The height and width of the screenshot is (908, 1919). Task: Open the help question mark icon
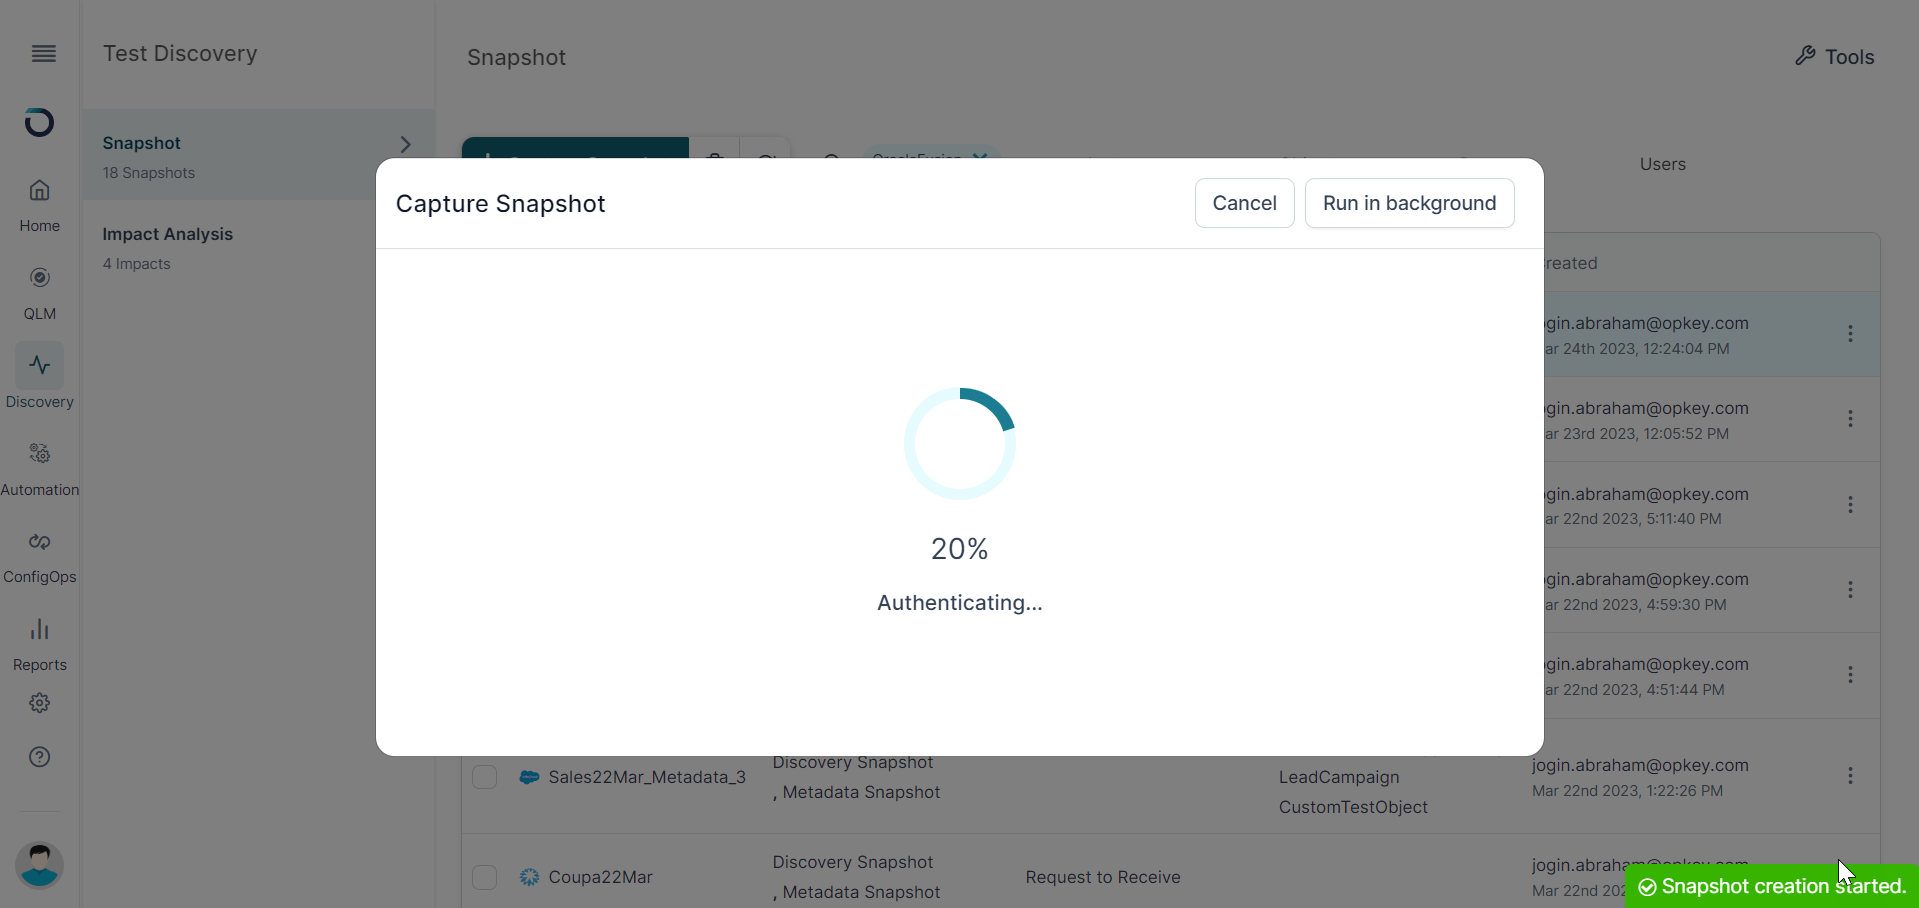39,757
